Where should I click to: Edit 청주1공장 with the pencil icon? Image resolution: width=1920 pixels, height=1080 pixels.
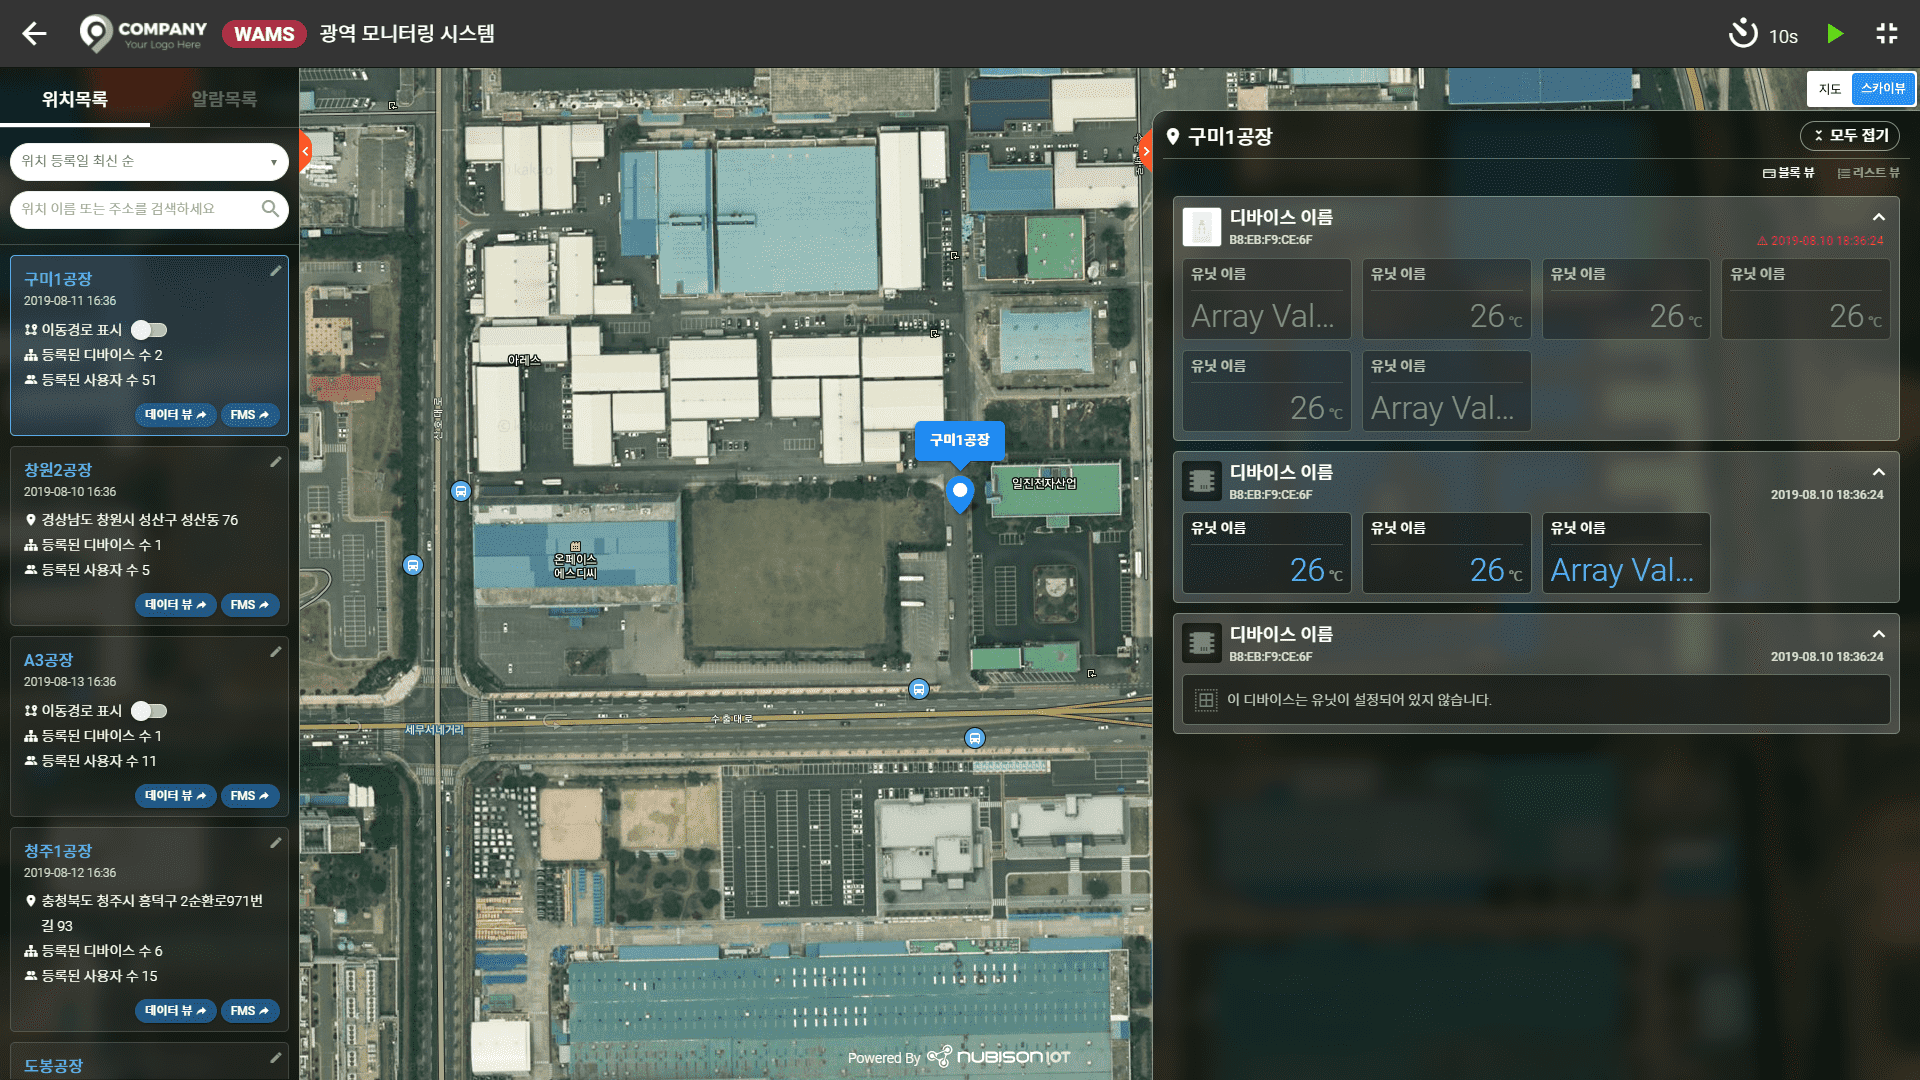click(x=276, y=843)
